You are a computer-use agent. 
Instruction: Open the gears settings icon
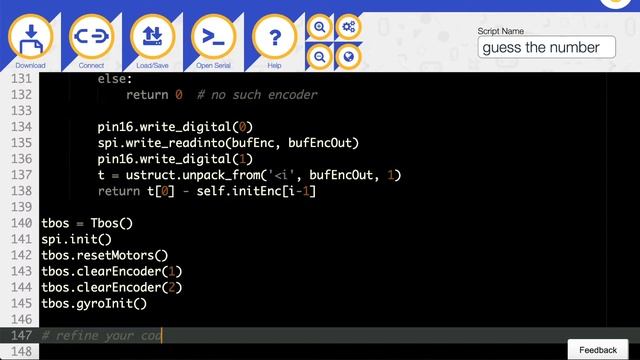coord(349,27)
